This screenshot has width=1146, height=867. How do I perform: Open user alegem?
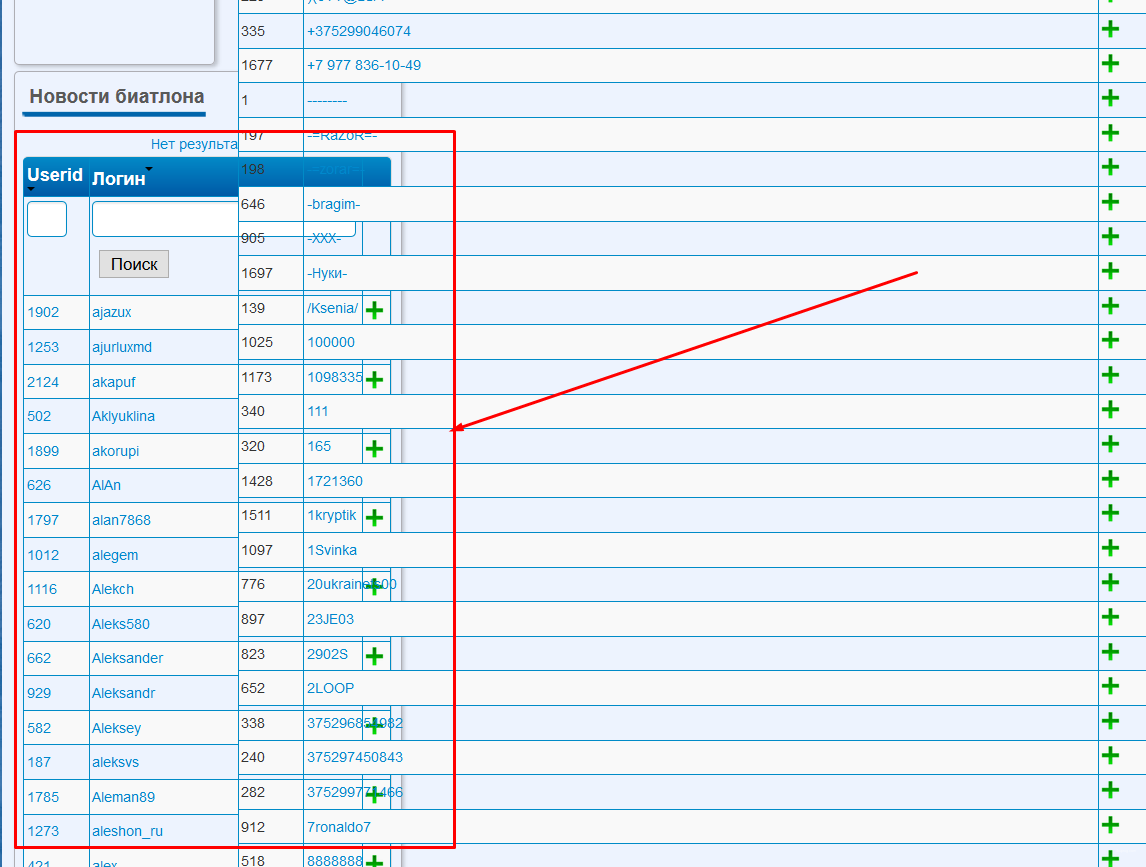pos(115,556)
